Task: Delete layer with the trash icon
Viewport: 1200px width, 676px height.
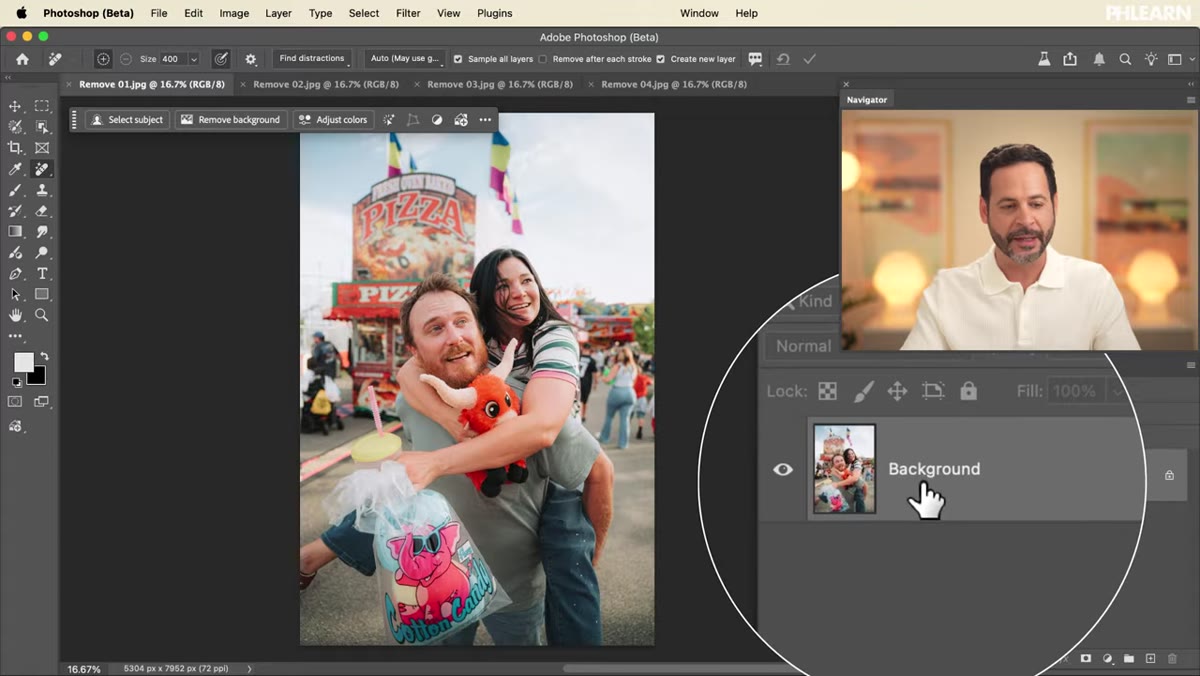Action: [1172, 659]
